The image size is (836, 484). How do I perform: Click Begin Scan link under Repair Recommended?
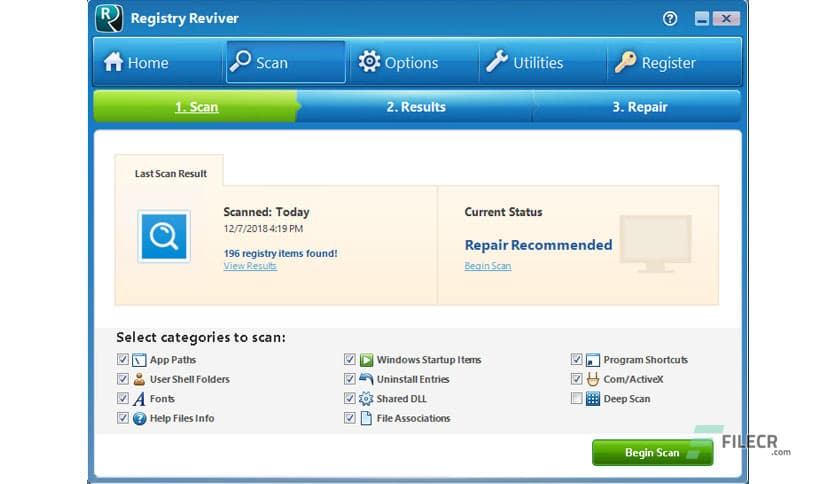487,266
